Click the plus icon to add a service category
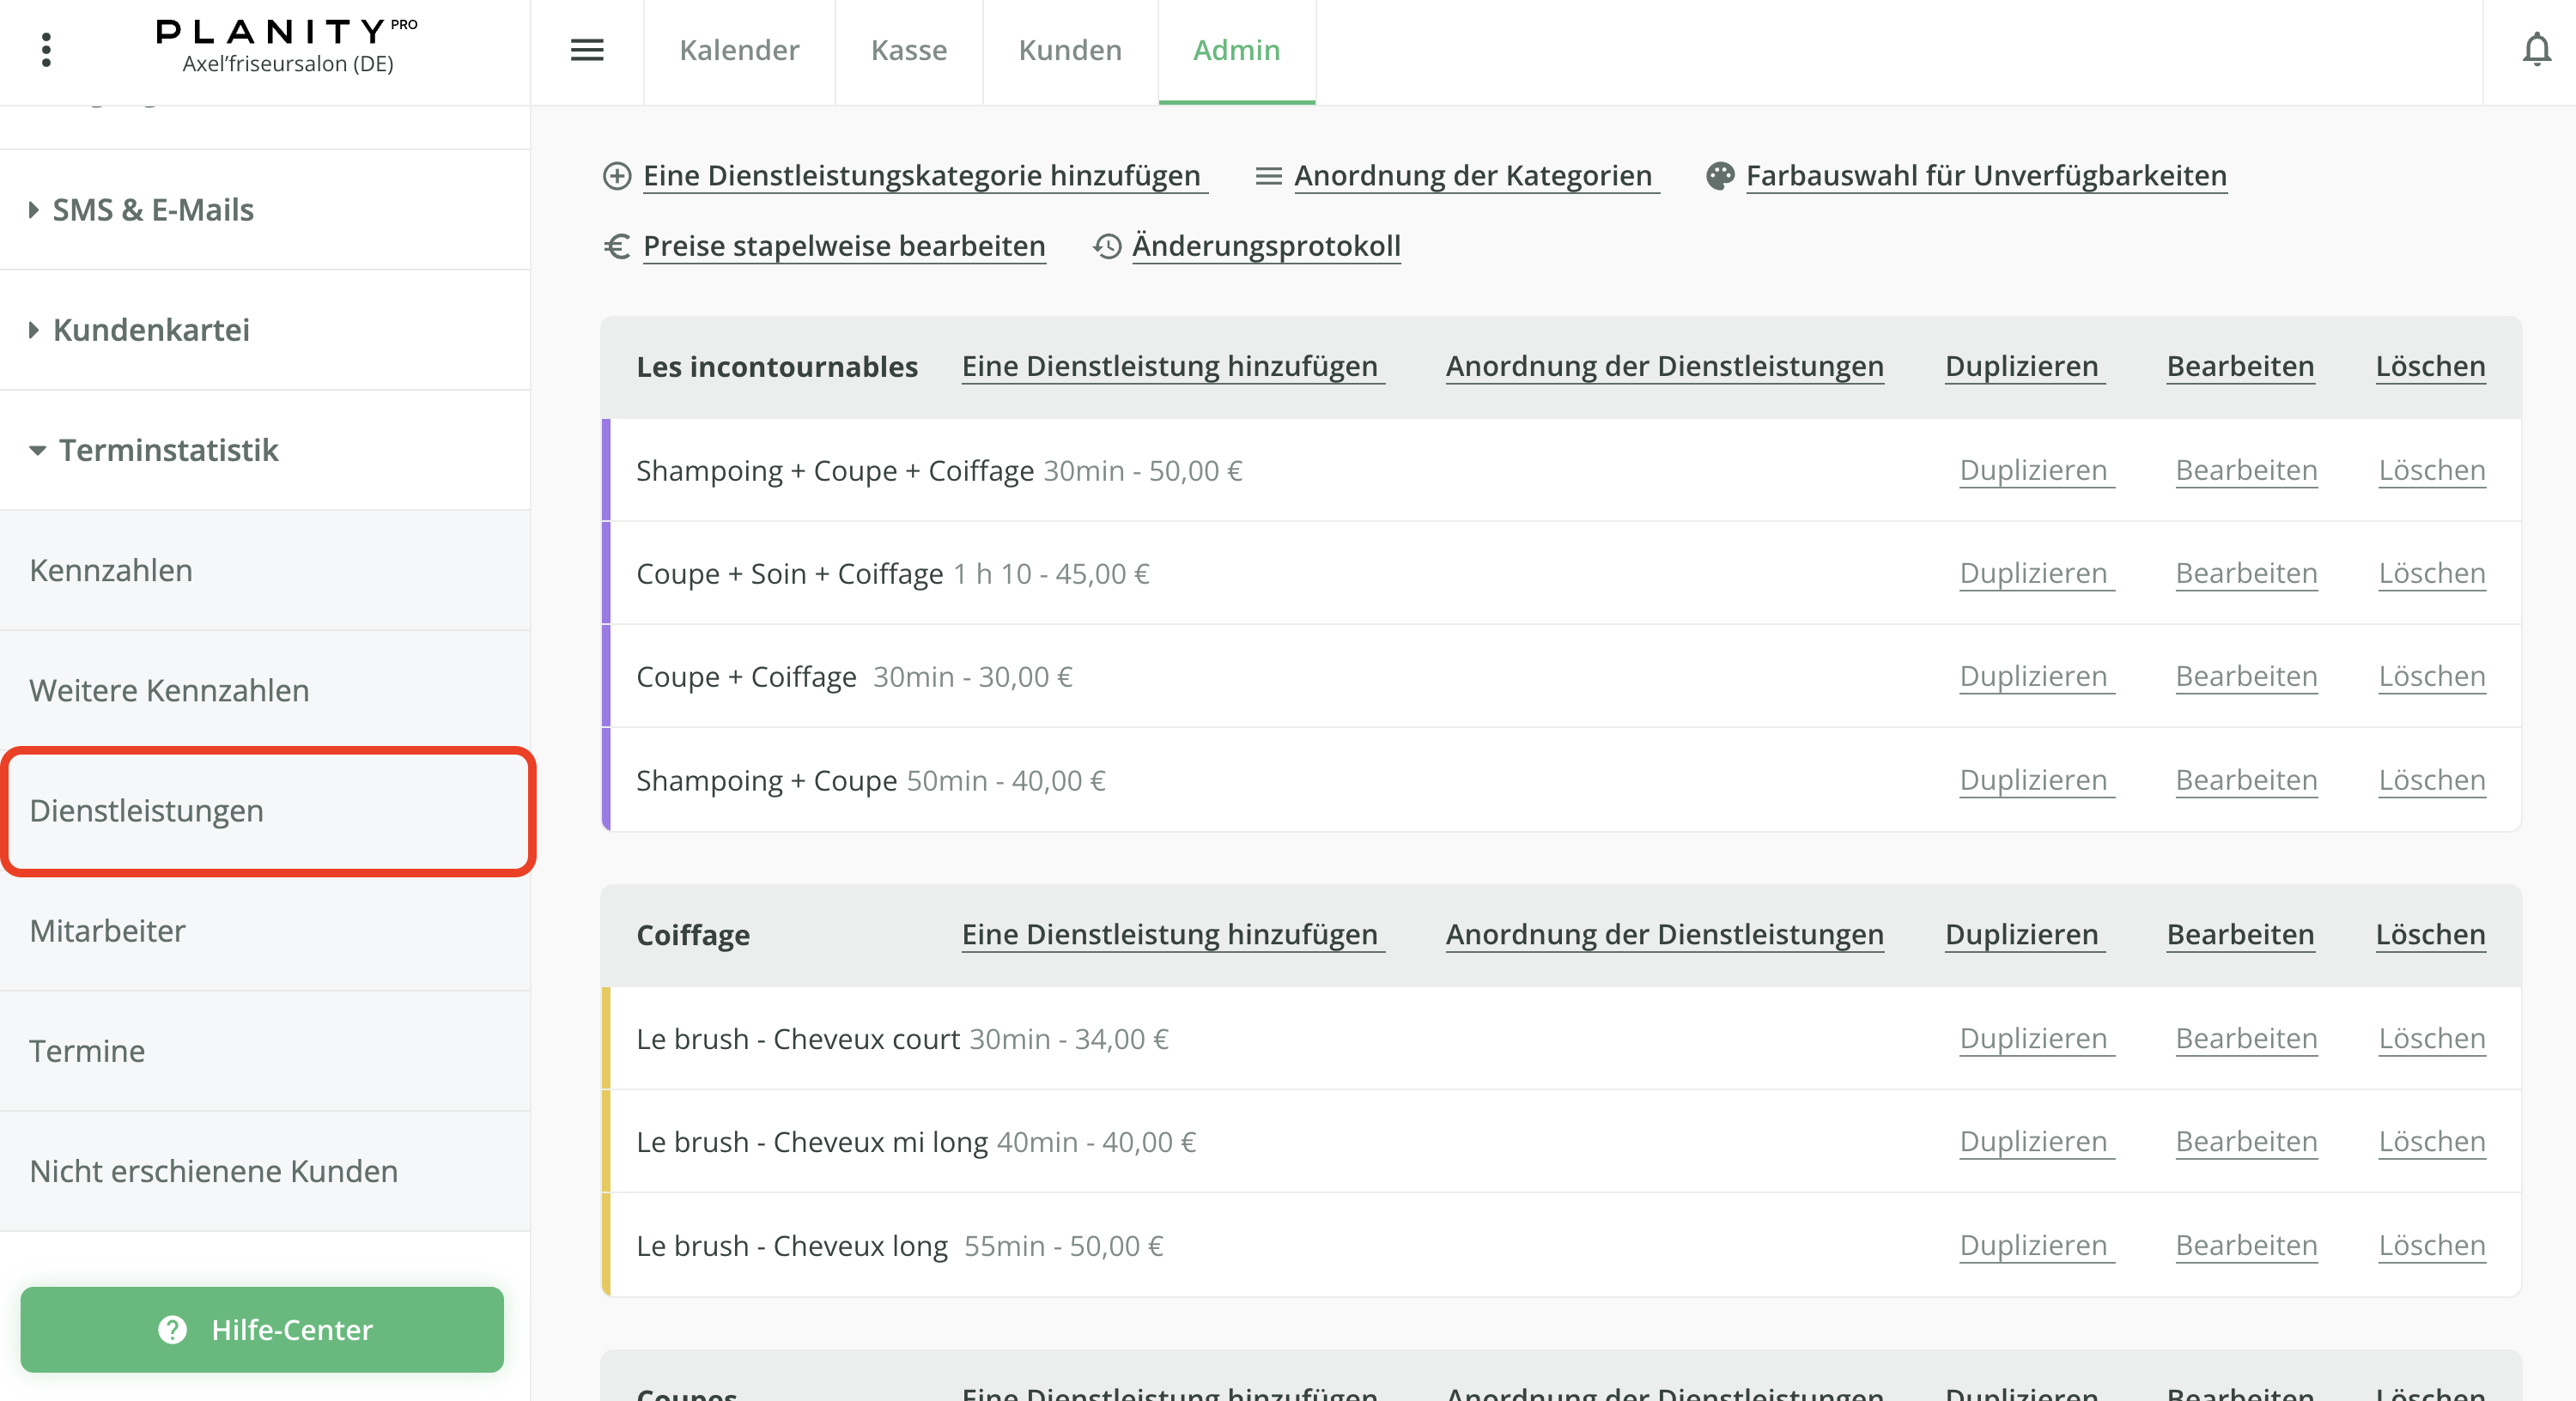 [617, 175]
